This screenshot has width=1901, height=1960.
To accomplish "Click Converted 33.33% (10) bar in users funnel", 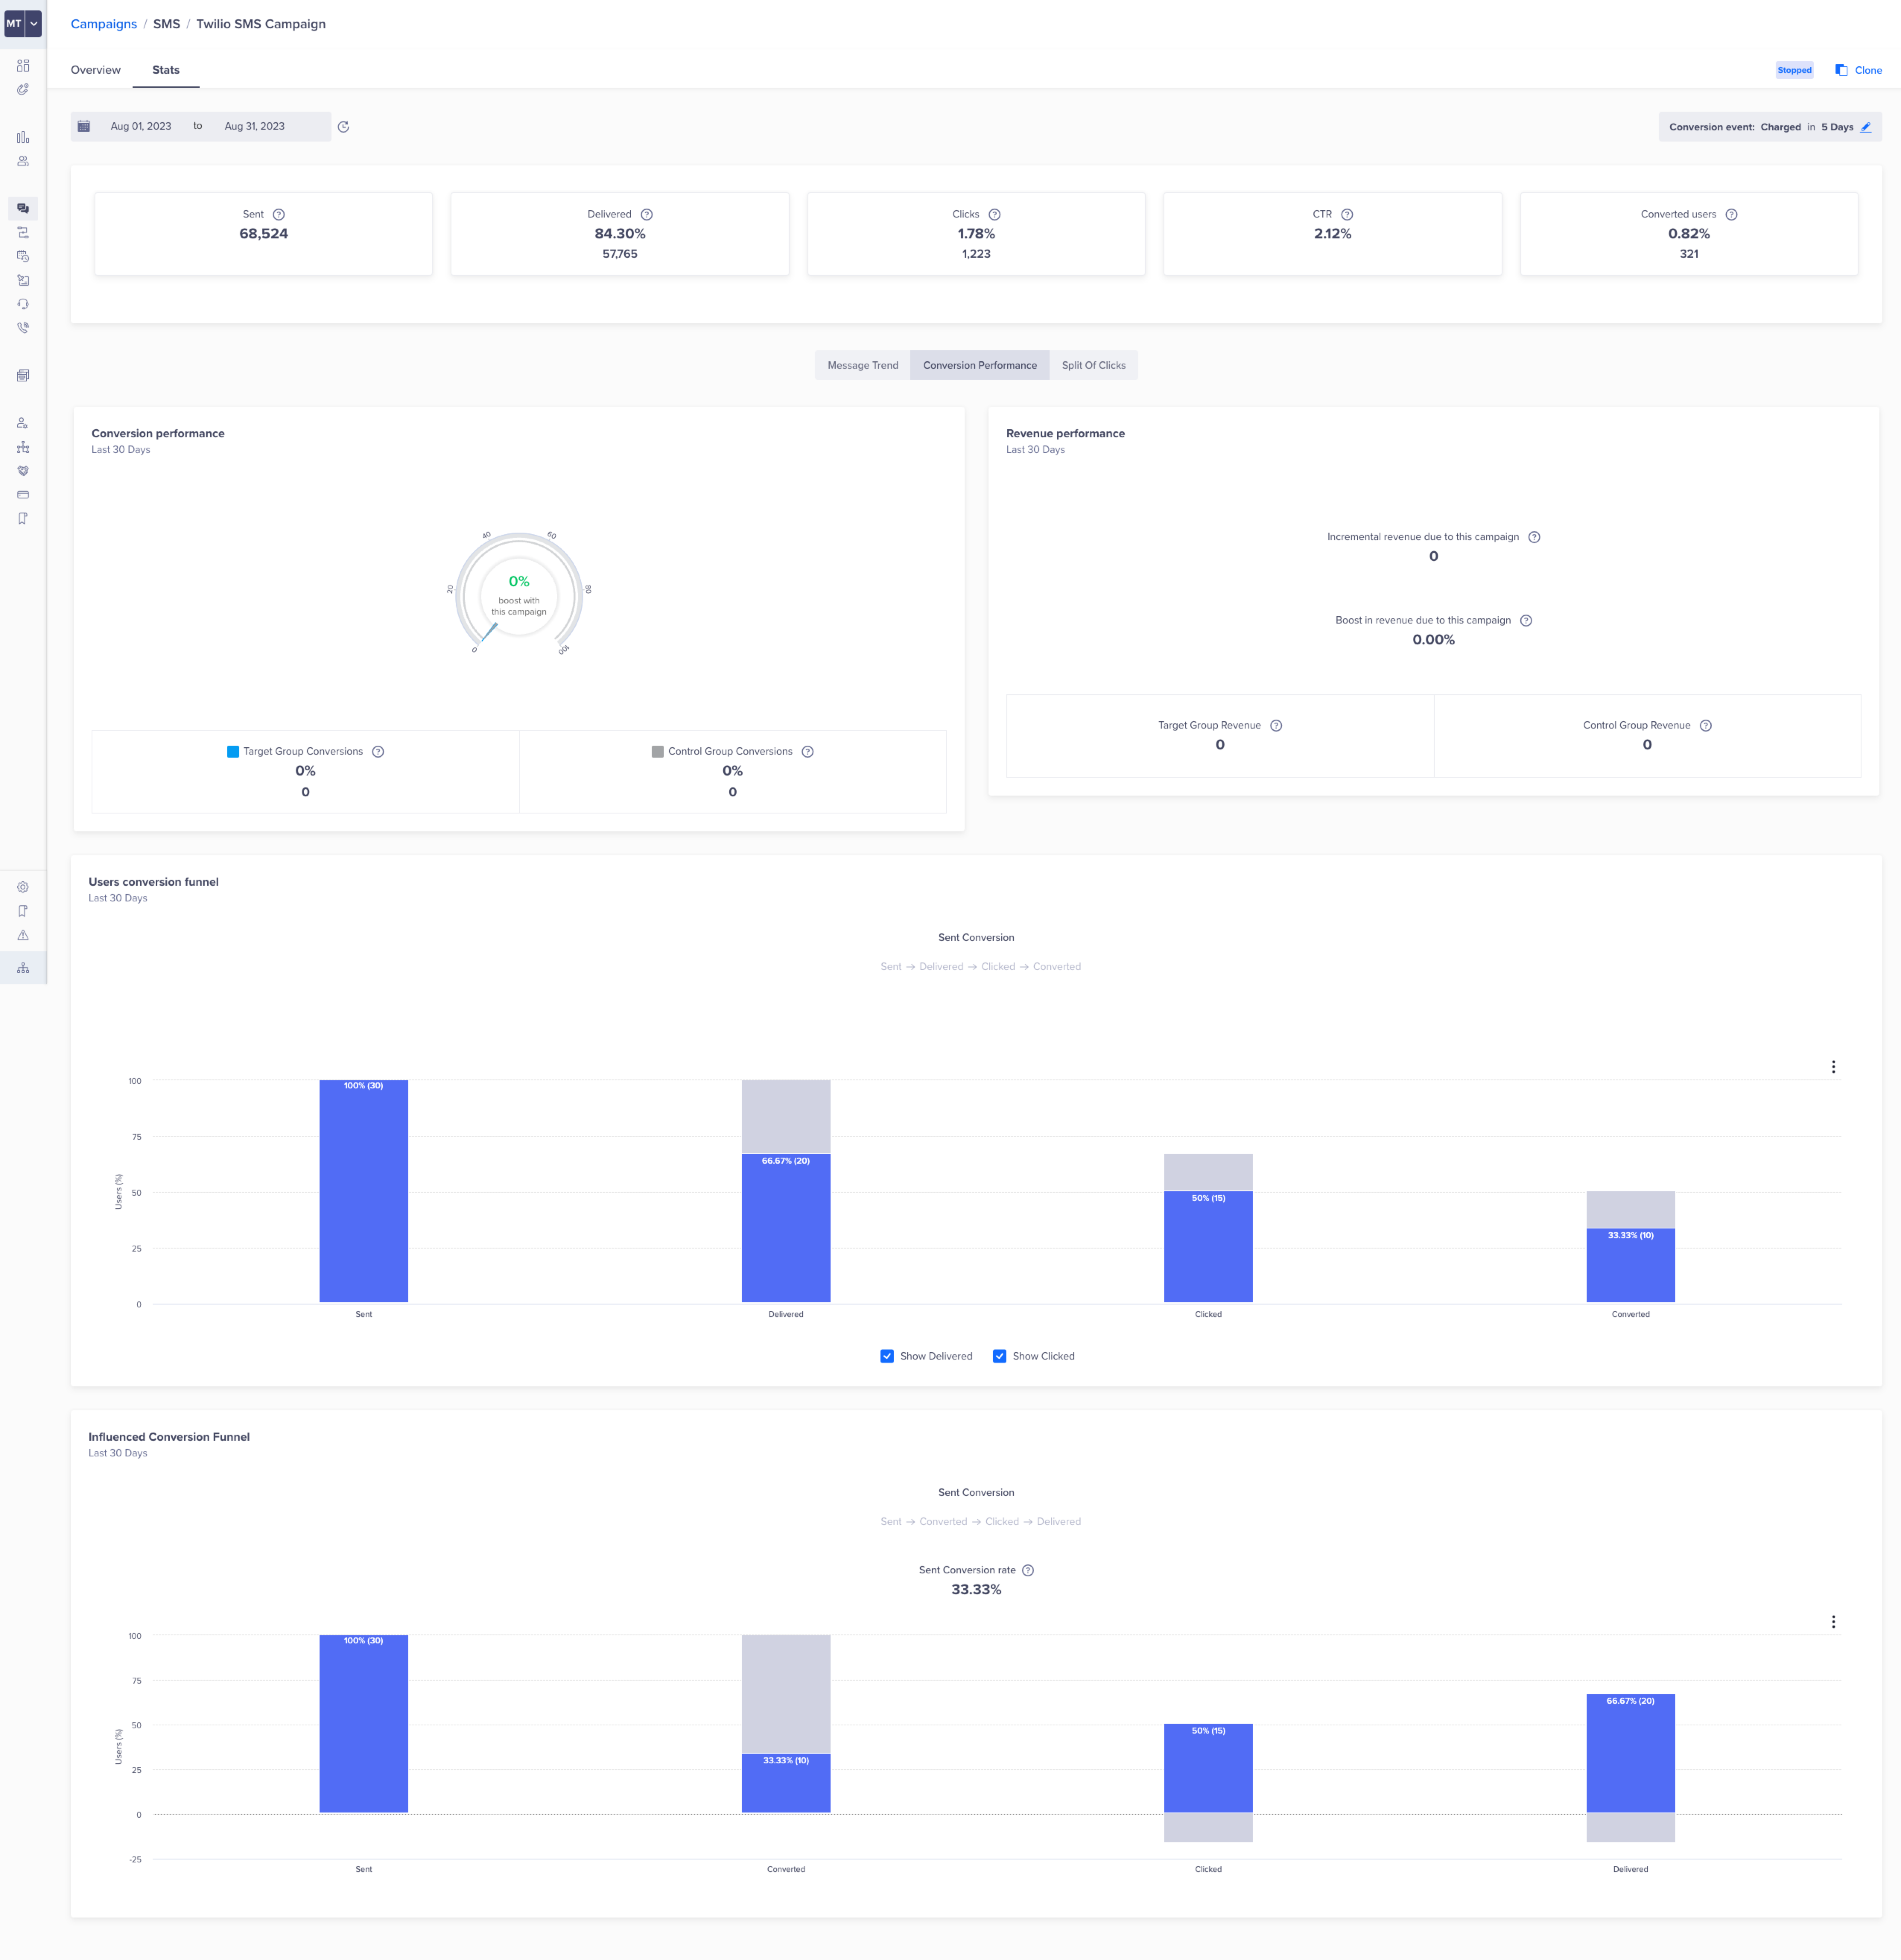I will (x=1631, y=1265).
